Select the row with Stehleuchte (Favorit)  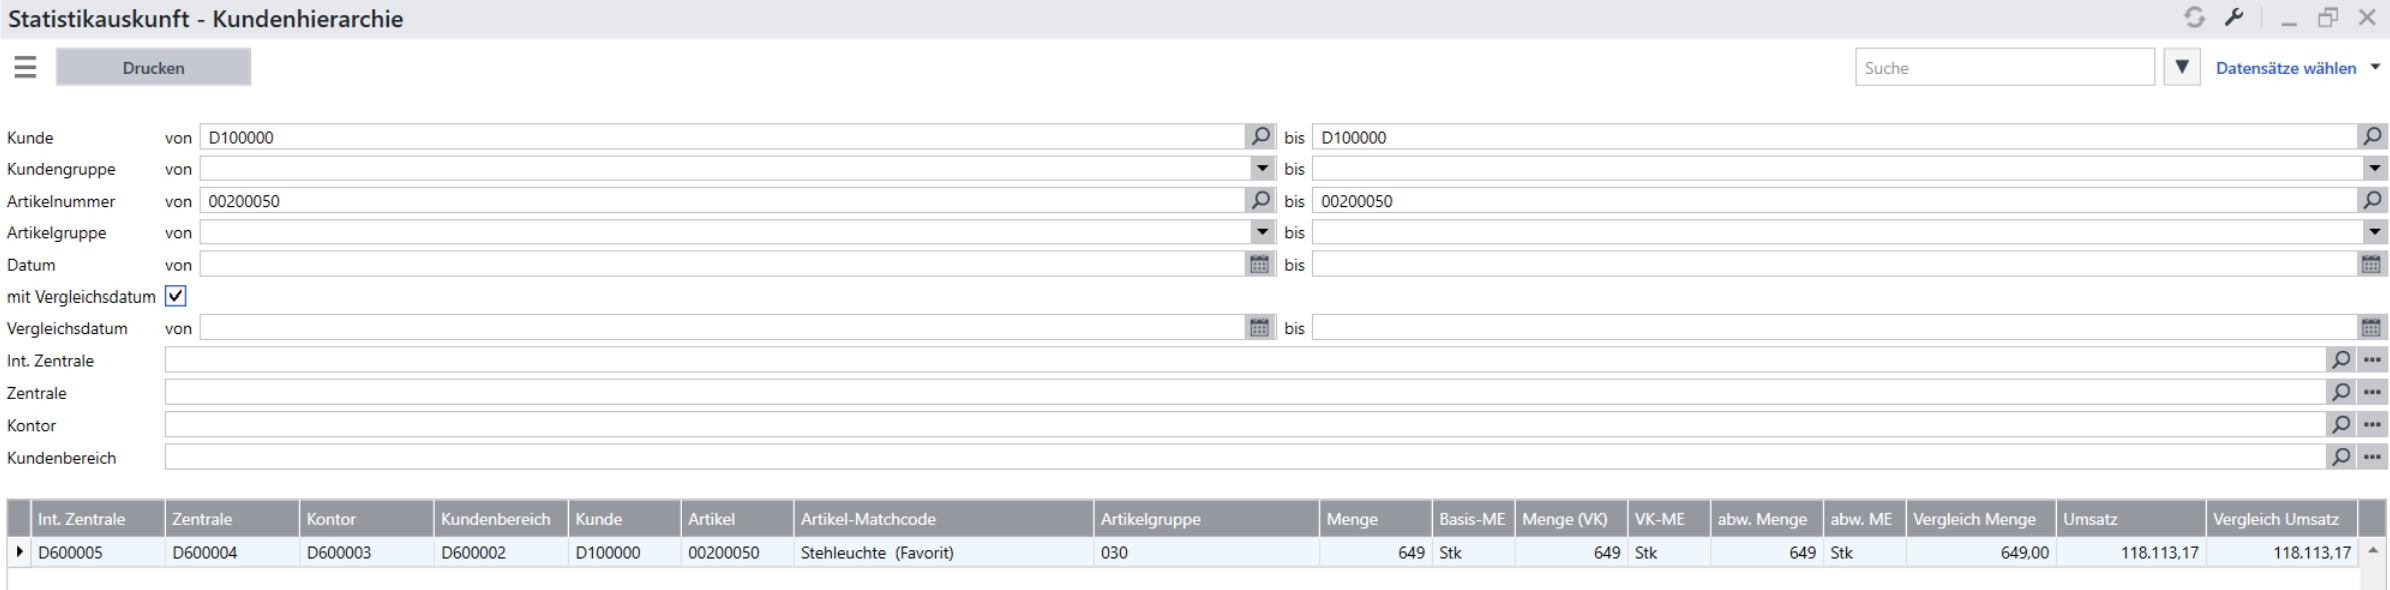coord(876,552)
